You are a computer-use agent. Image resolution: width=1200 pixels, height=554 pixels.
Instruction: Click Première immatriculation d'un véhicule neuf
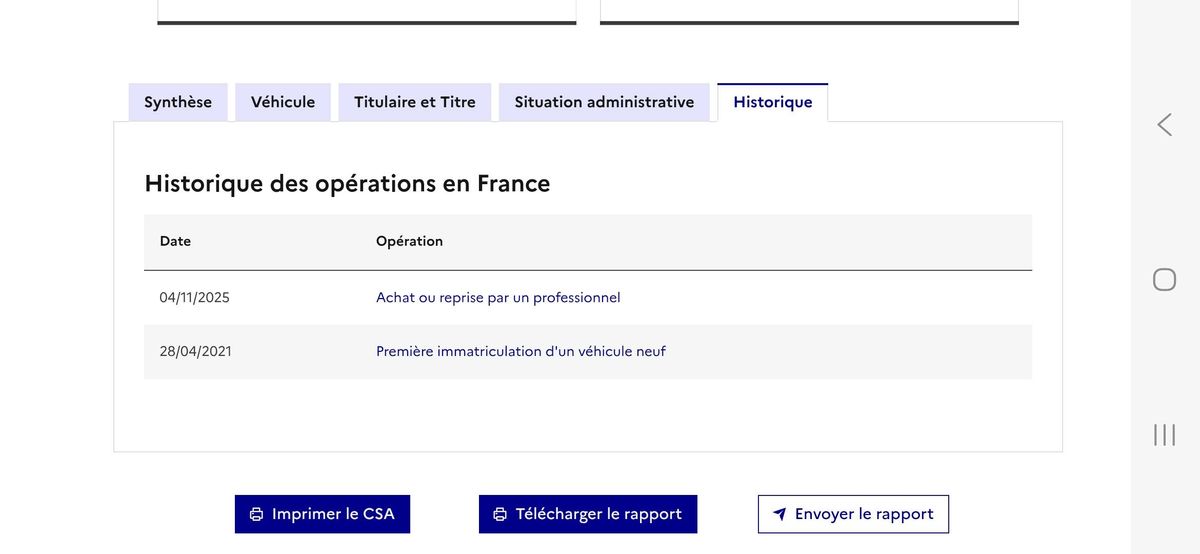click(x=520, y=351)
